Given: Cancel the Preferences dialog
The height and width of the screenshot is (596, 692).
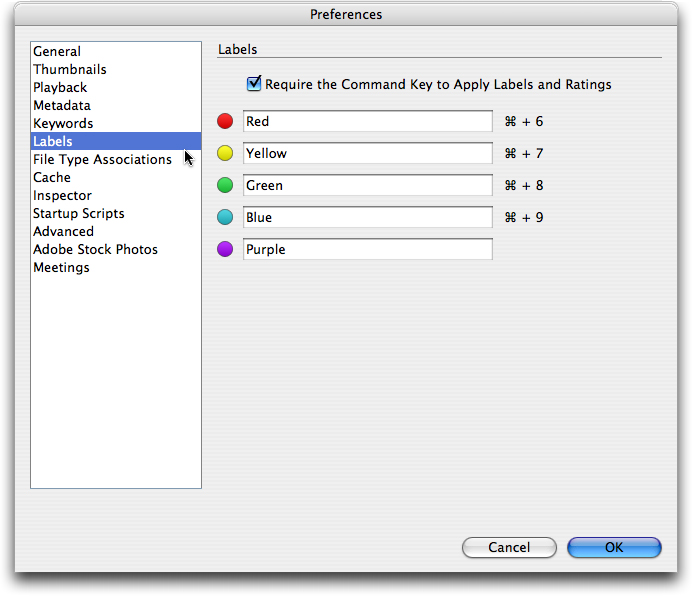Looking at the screenshot, I should [509, 548].
